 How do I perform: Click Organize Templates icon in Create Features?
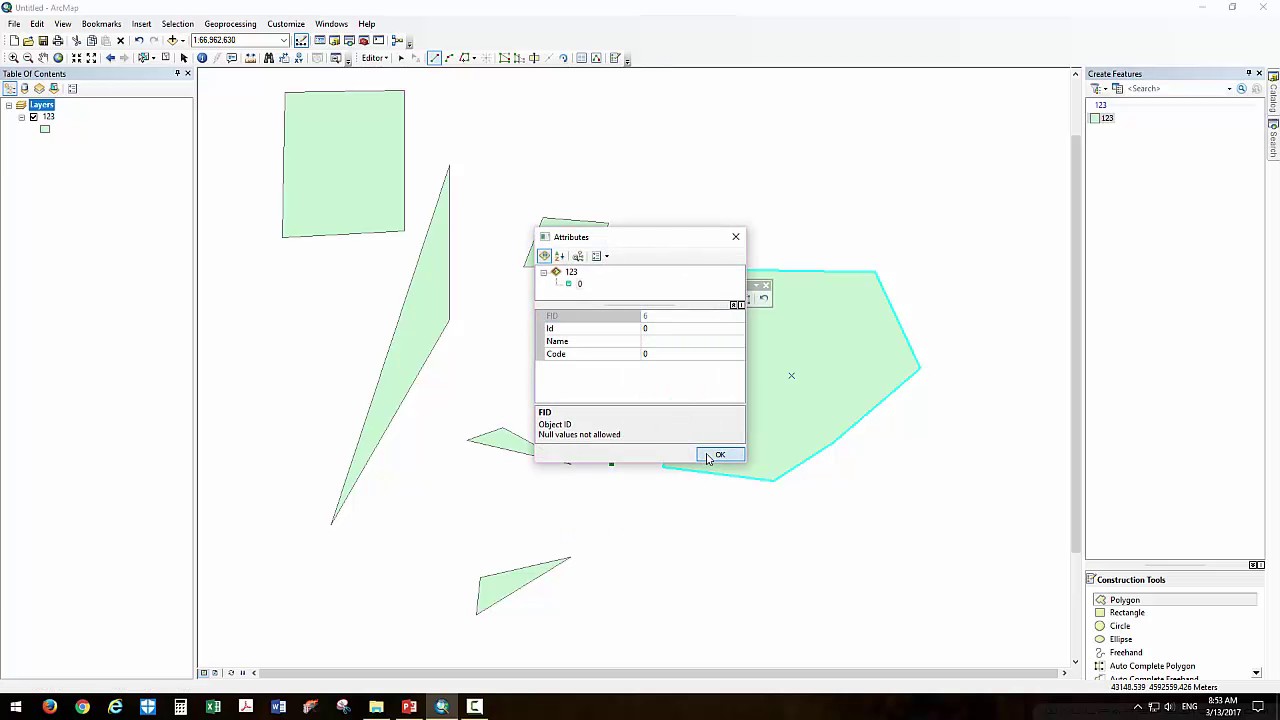(1118, 89)
